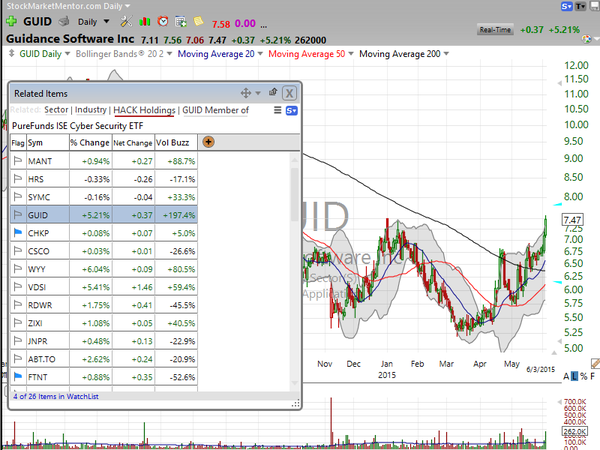
Task: Click the 7.47 current price label
Action: click(x=572, y=220)
